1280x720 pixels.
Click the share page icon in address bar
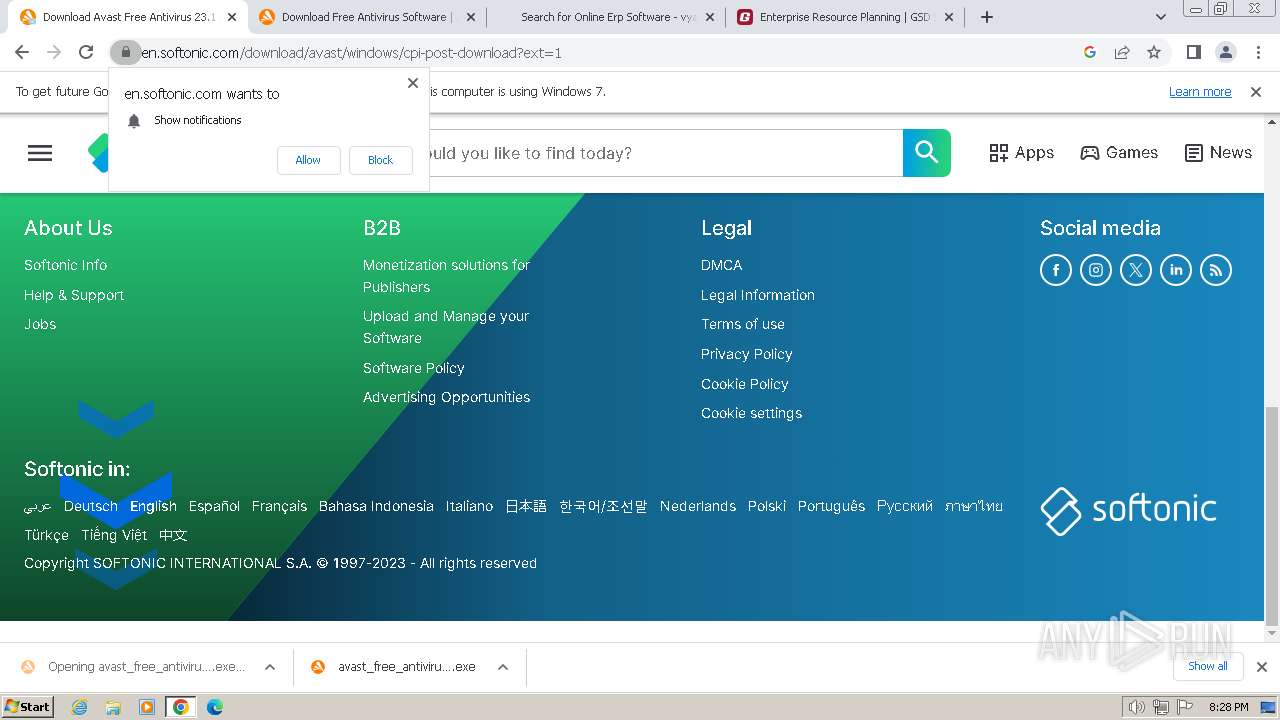1122,52
